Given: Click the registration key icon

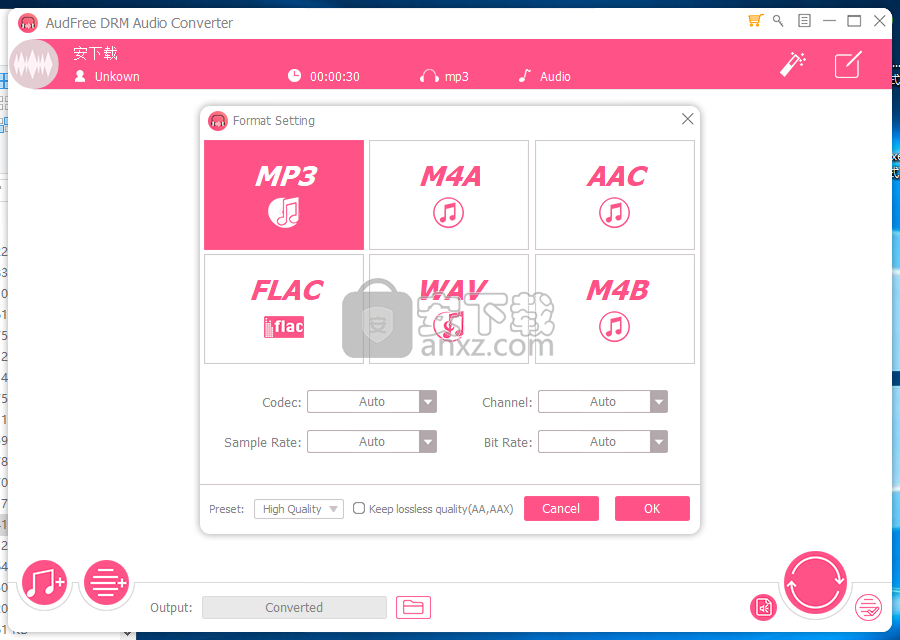Looking at the screenshot, I should [778, 21].
